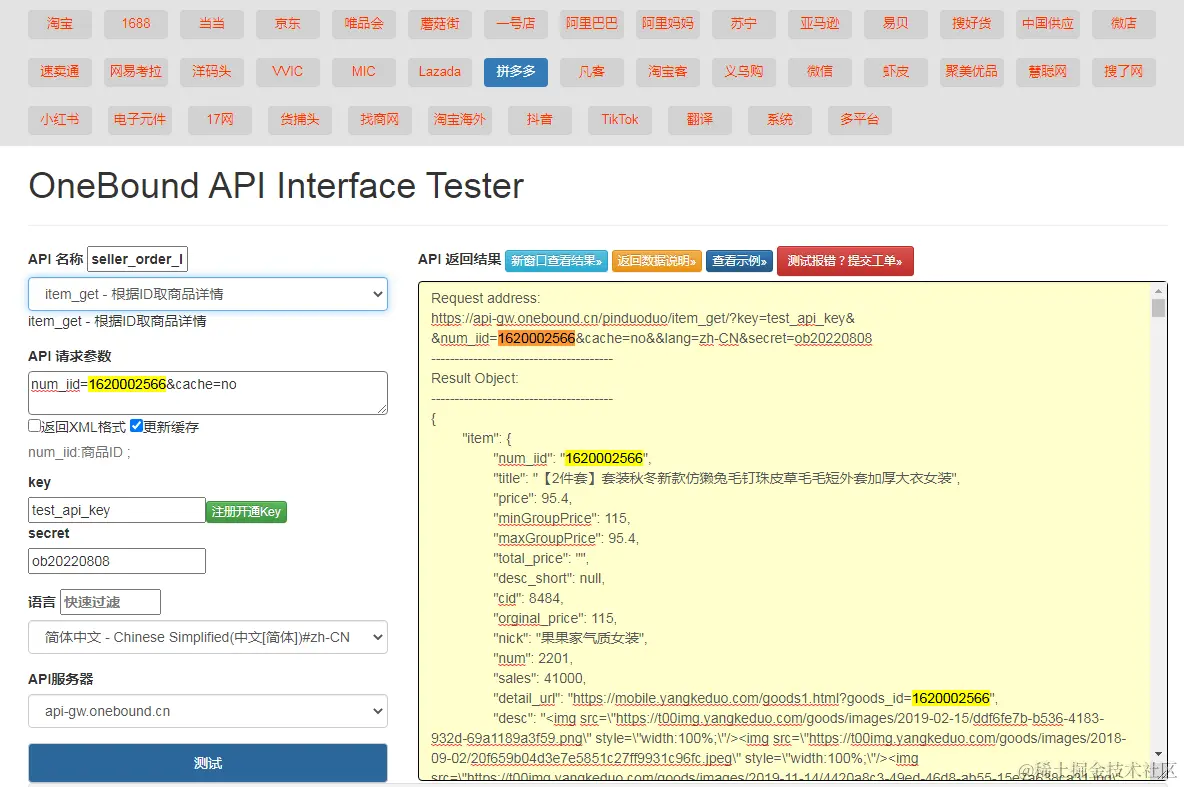This screenshot has height=787, width=1184.
Task: Click the request address URL in results
Action: coord(651,329)
